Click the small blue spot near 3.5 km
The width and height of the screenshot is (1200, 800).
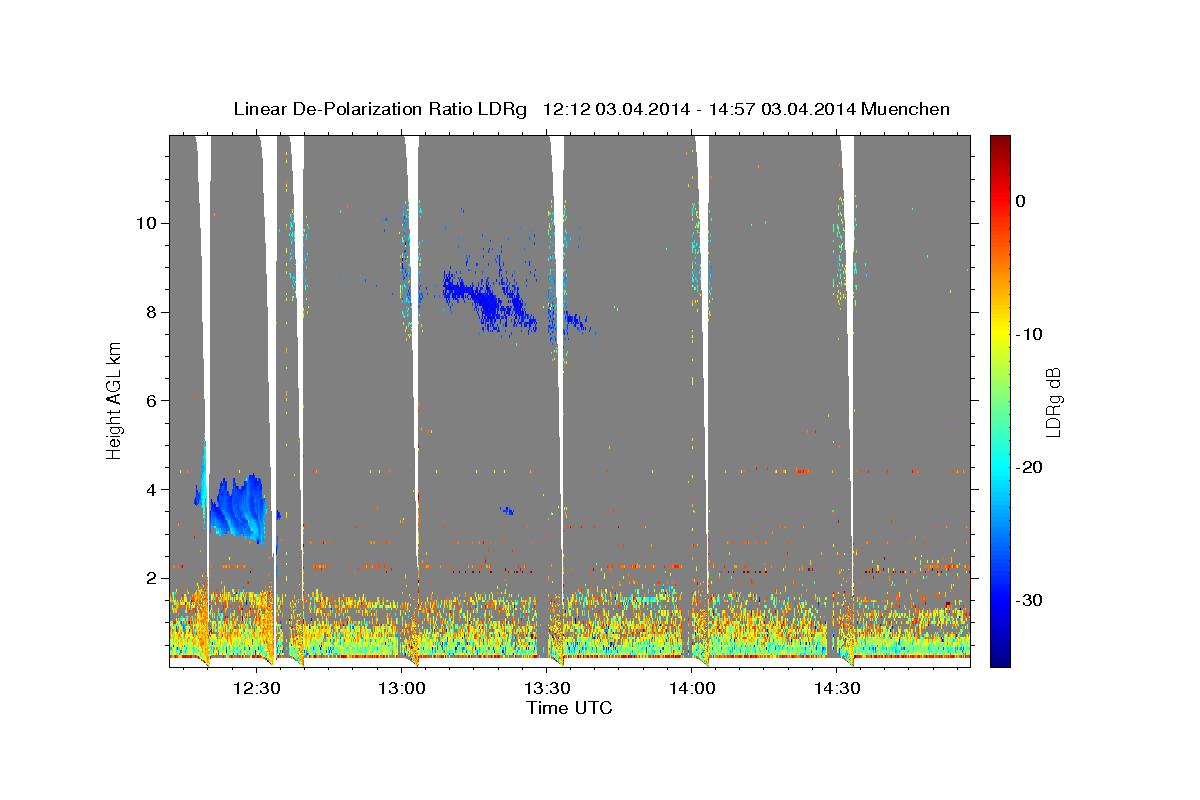point(508,511)
